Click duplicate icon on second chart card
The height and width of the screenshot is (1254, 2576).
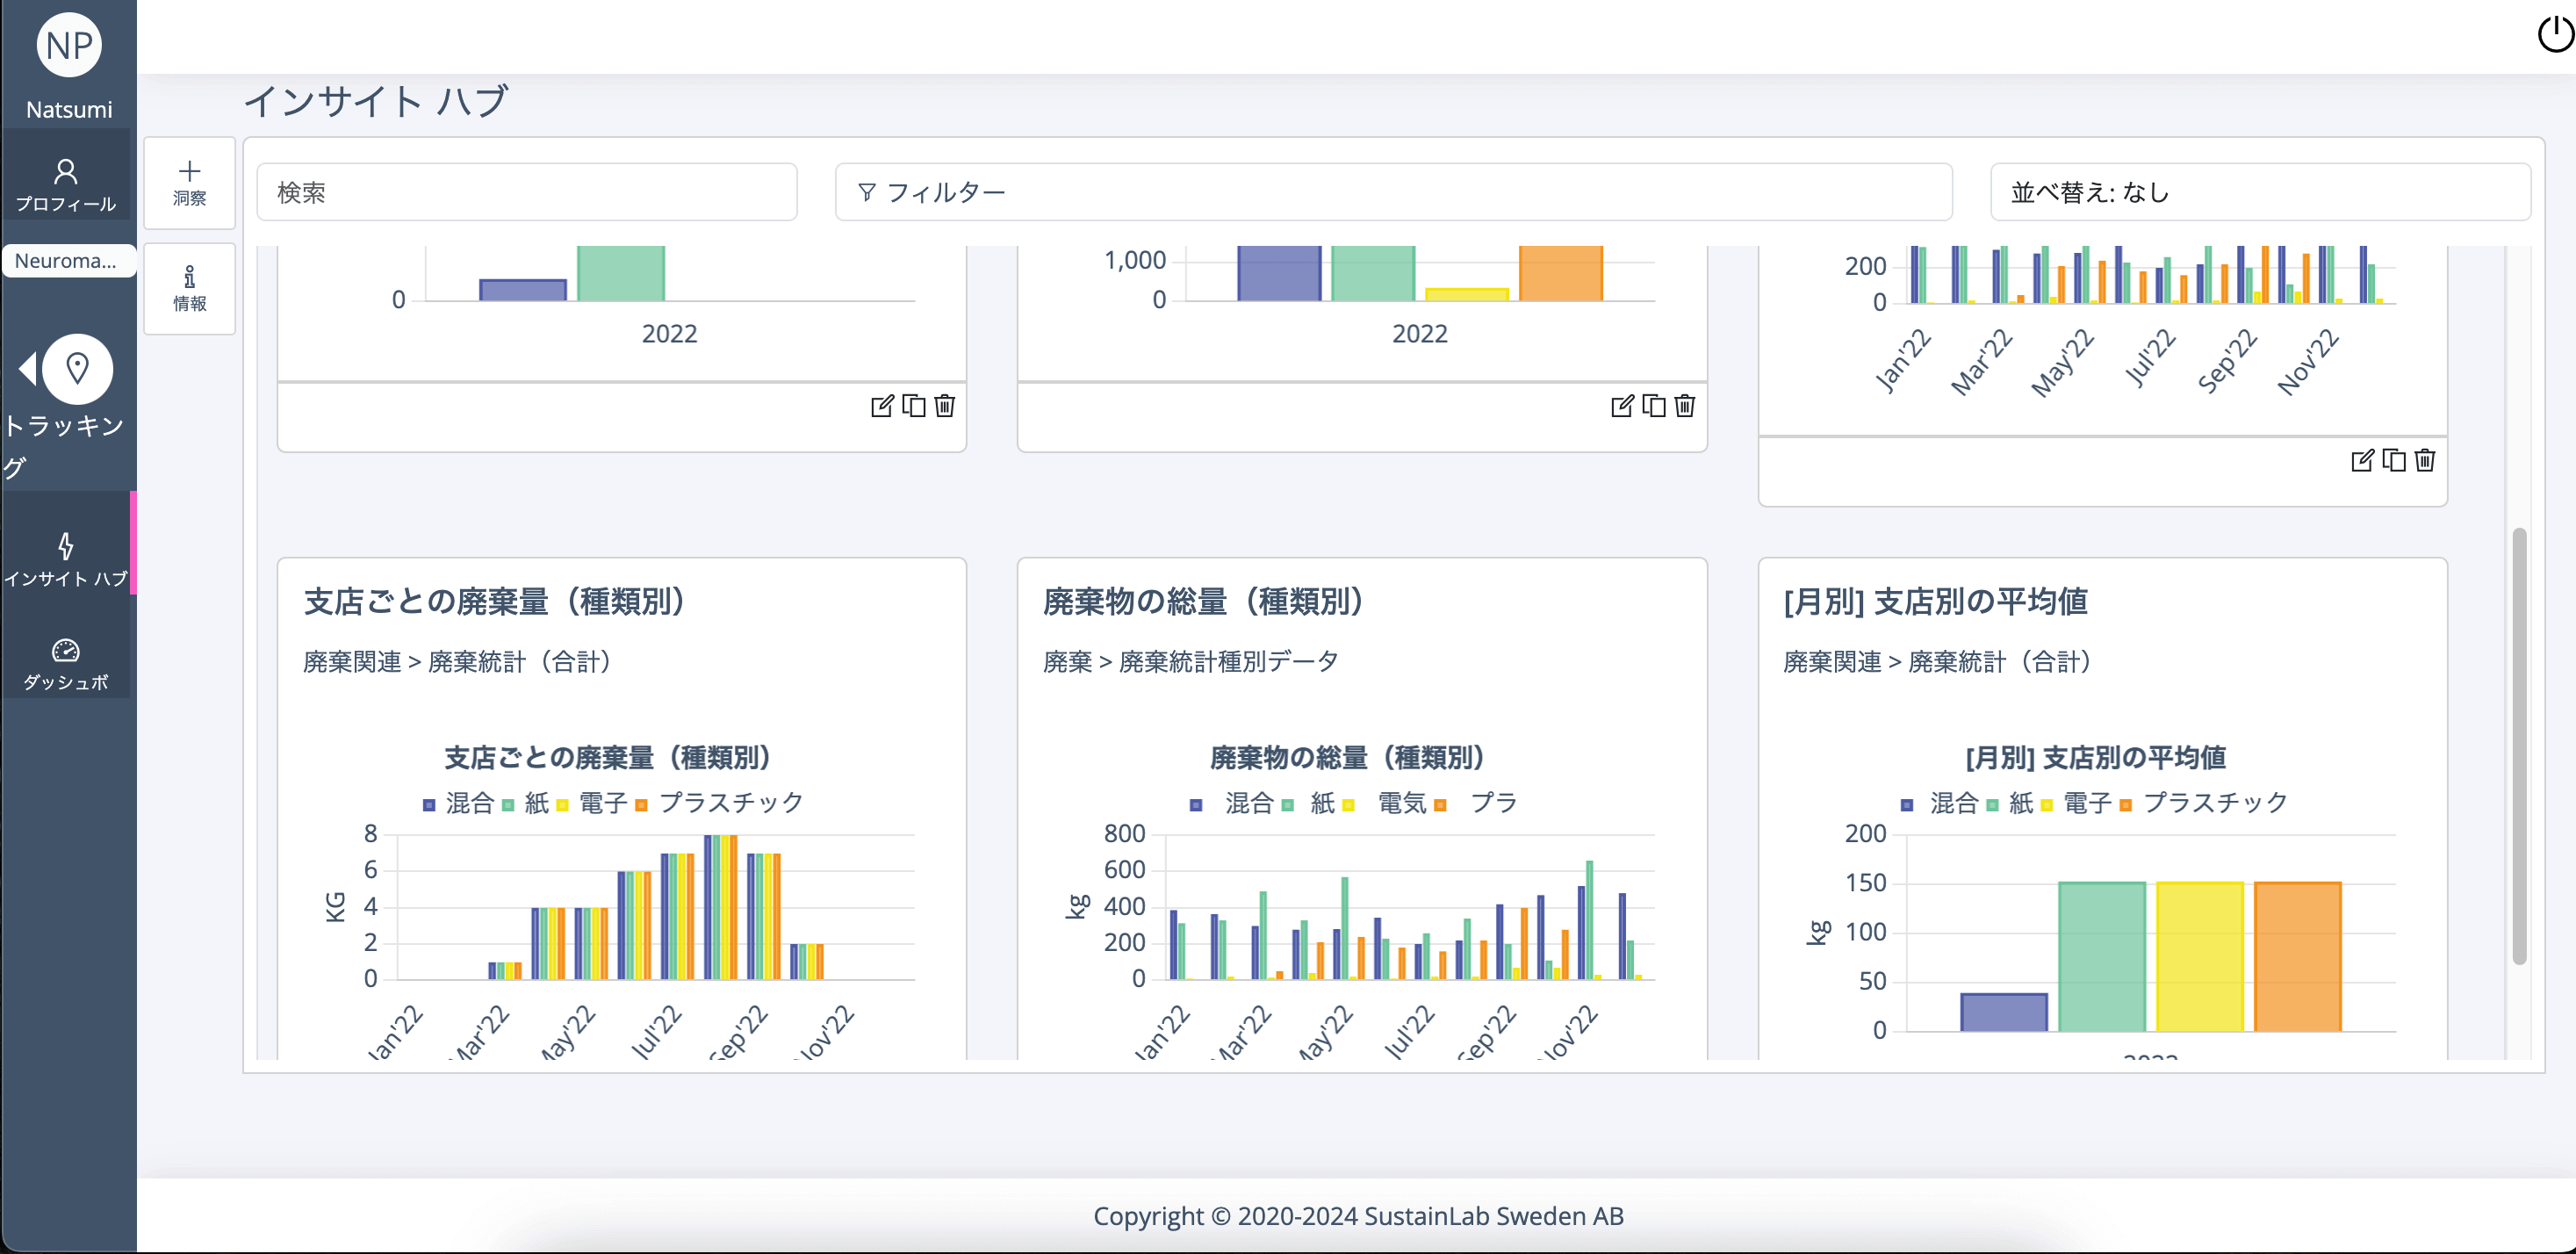1654,406
